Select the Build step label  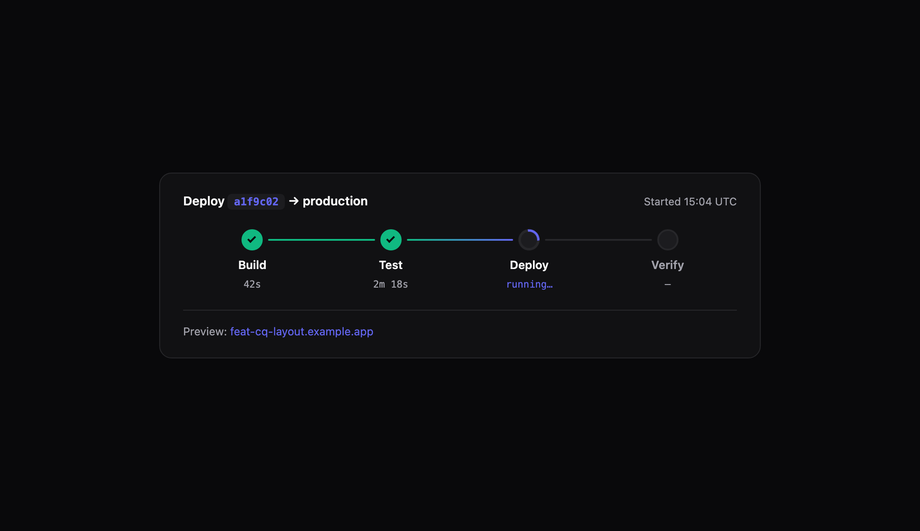tap(252, 265)
